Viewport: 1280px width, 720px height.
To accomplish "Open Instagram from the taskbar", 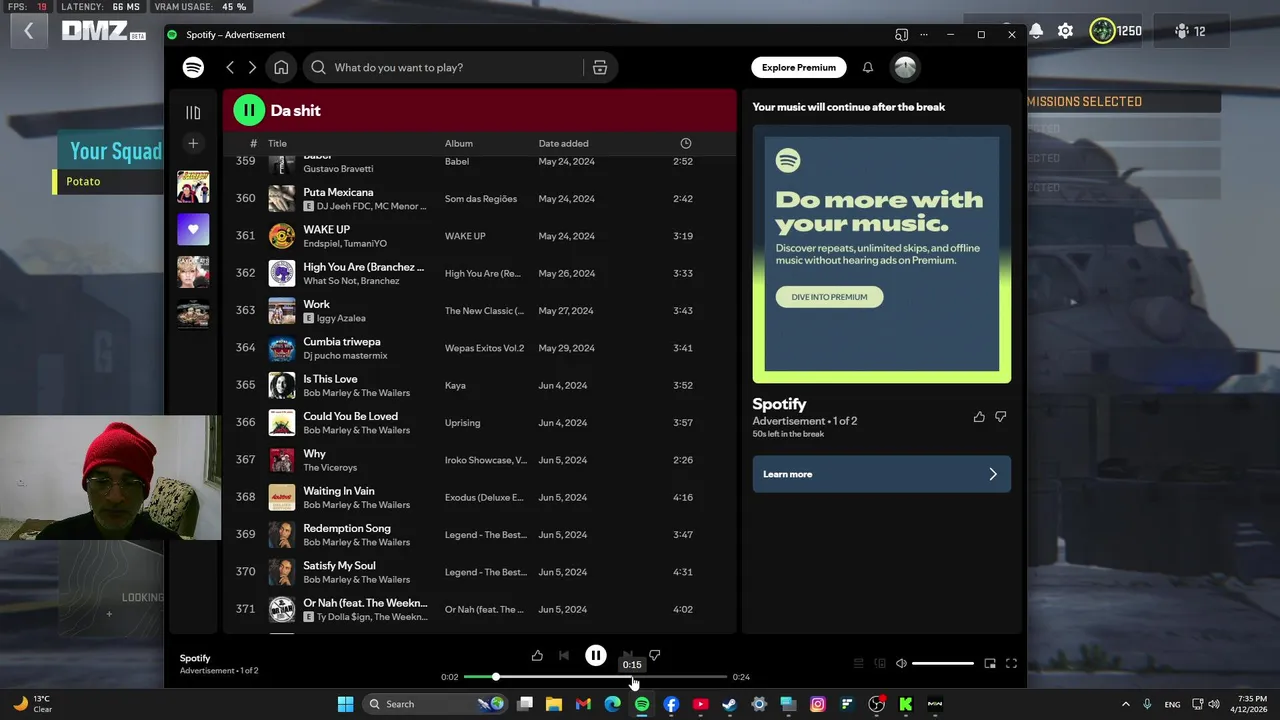I will tap(817, 704).
